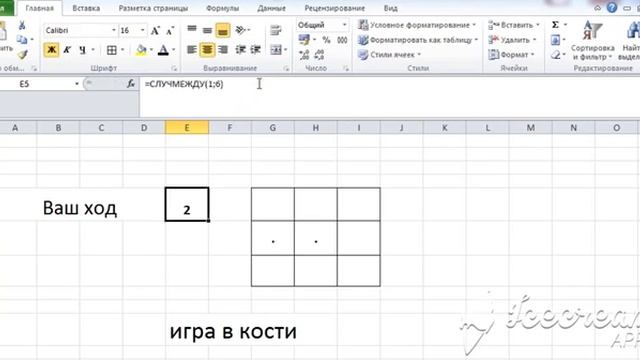Open Форматировать как таблицу menu
Image resolution: width=640 pixels, height=360 pixels.
coord(418,40)
